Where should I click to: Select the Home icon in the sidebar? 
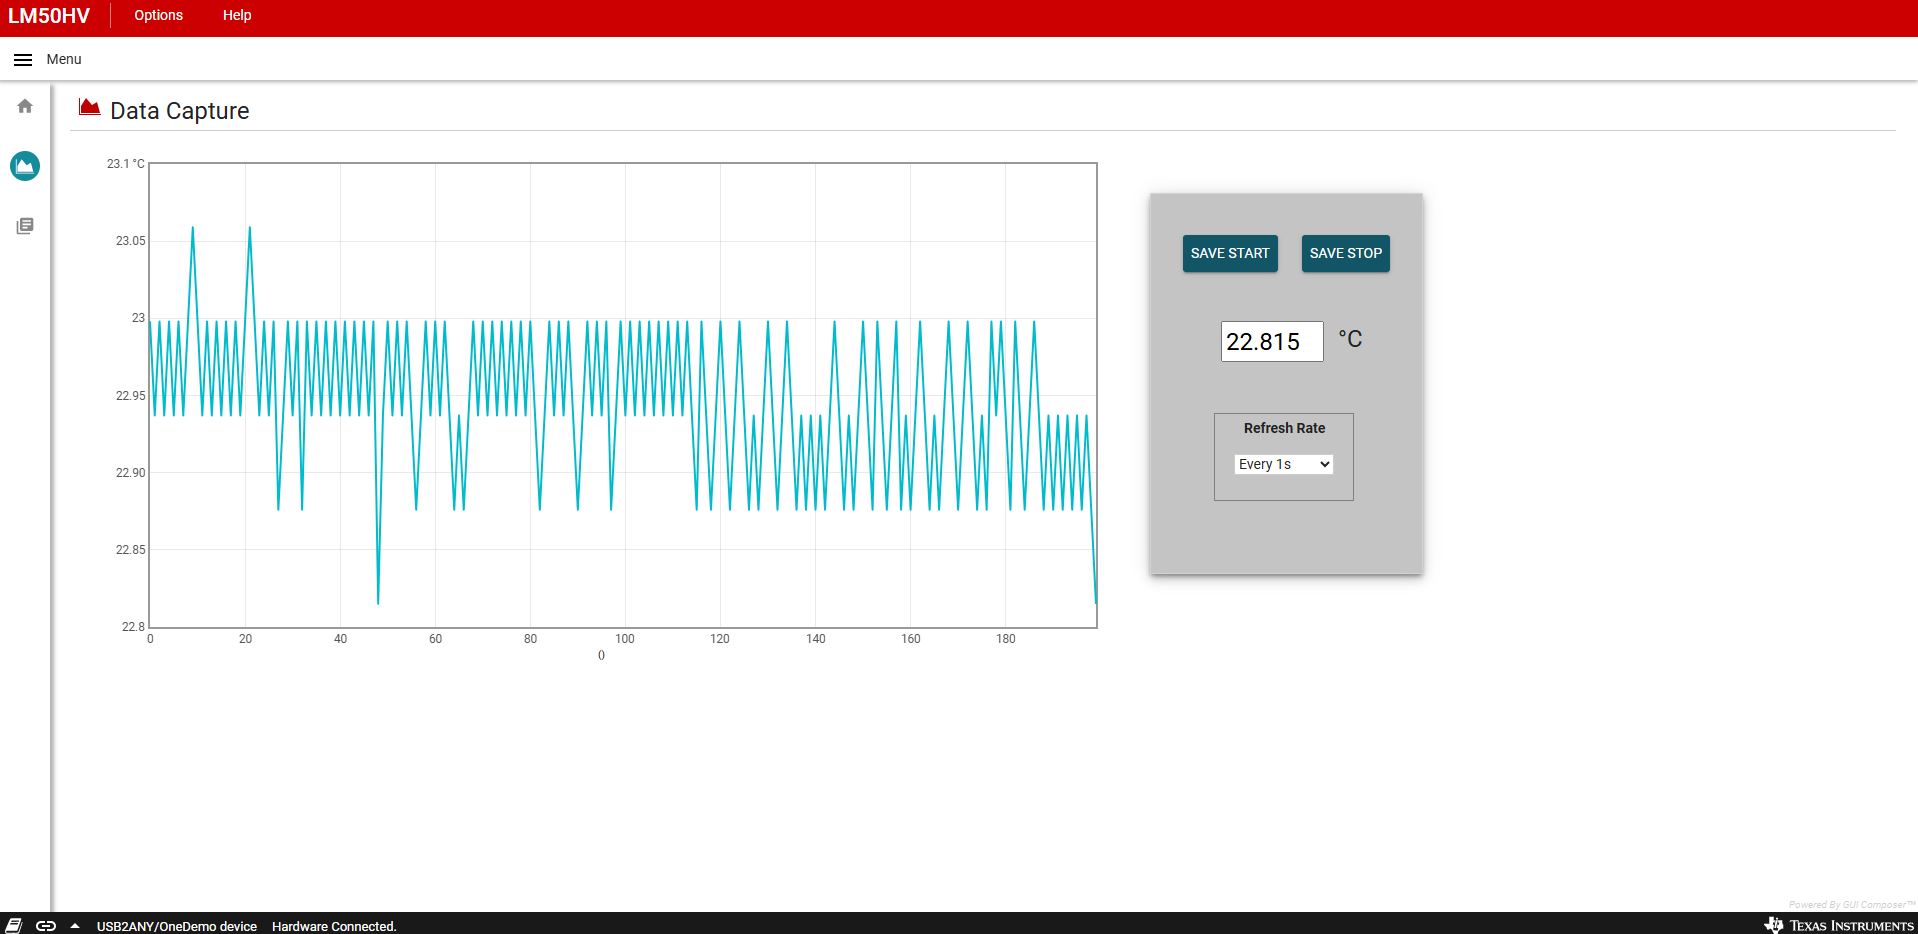pos(23,105)
